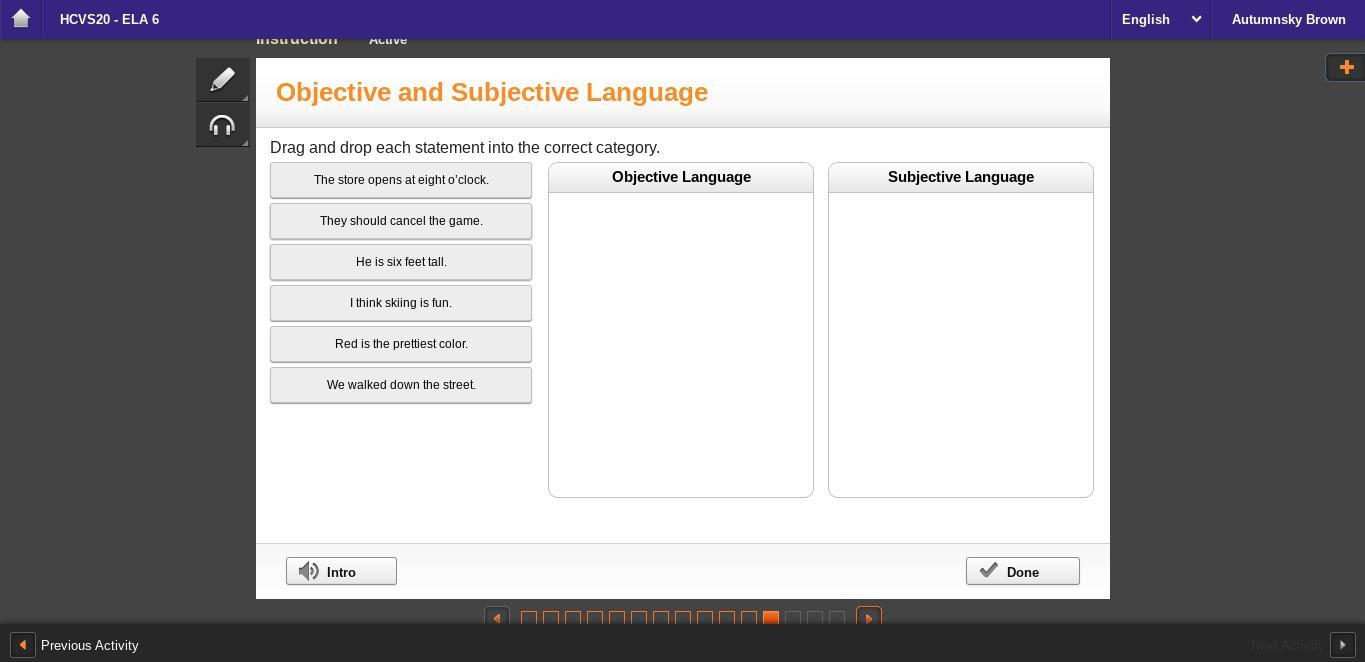This screenshot has height=662, width=1365.
Task: Click the orange plus icon
Action: 1346,67
